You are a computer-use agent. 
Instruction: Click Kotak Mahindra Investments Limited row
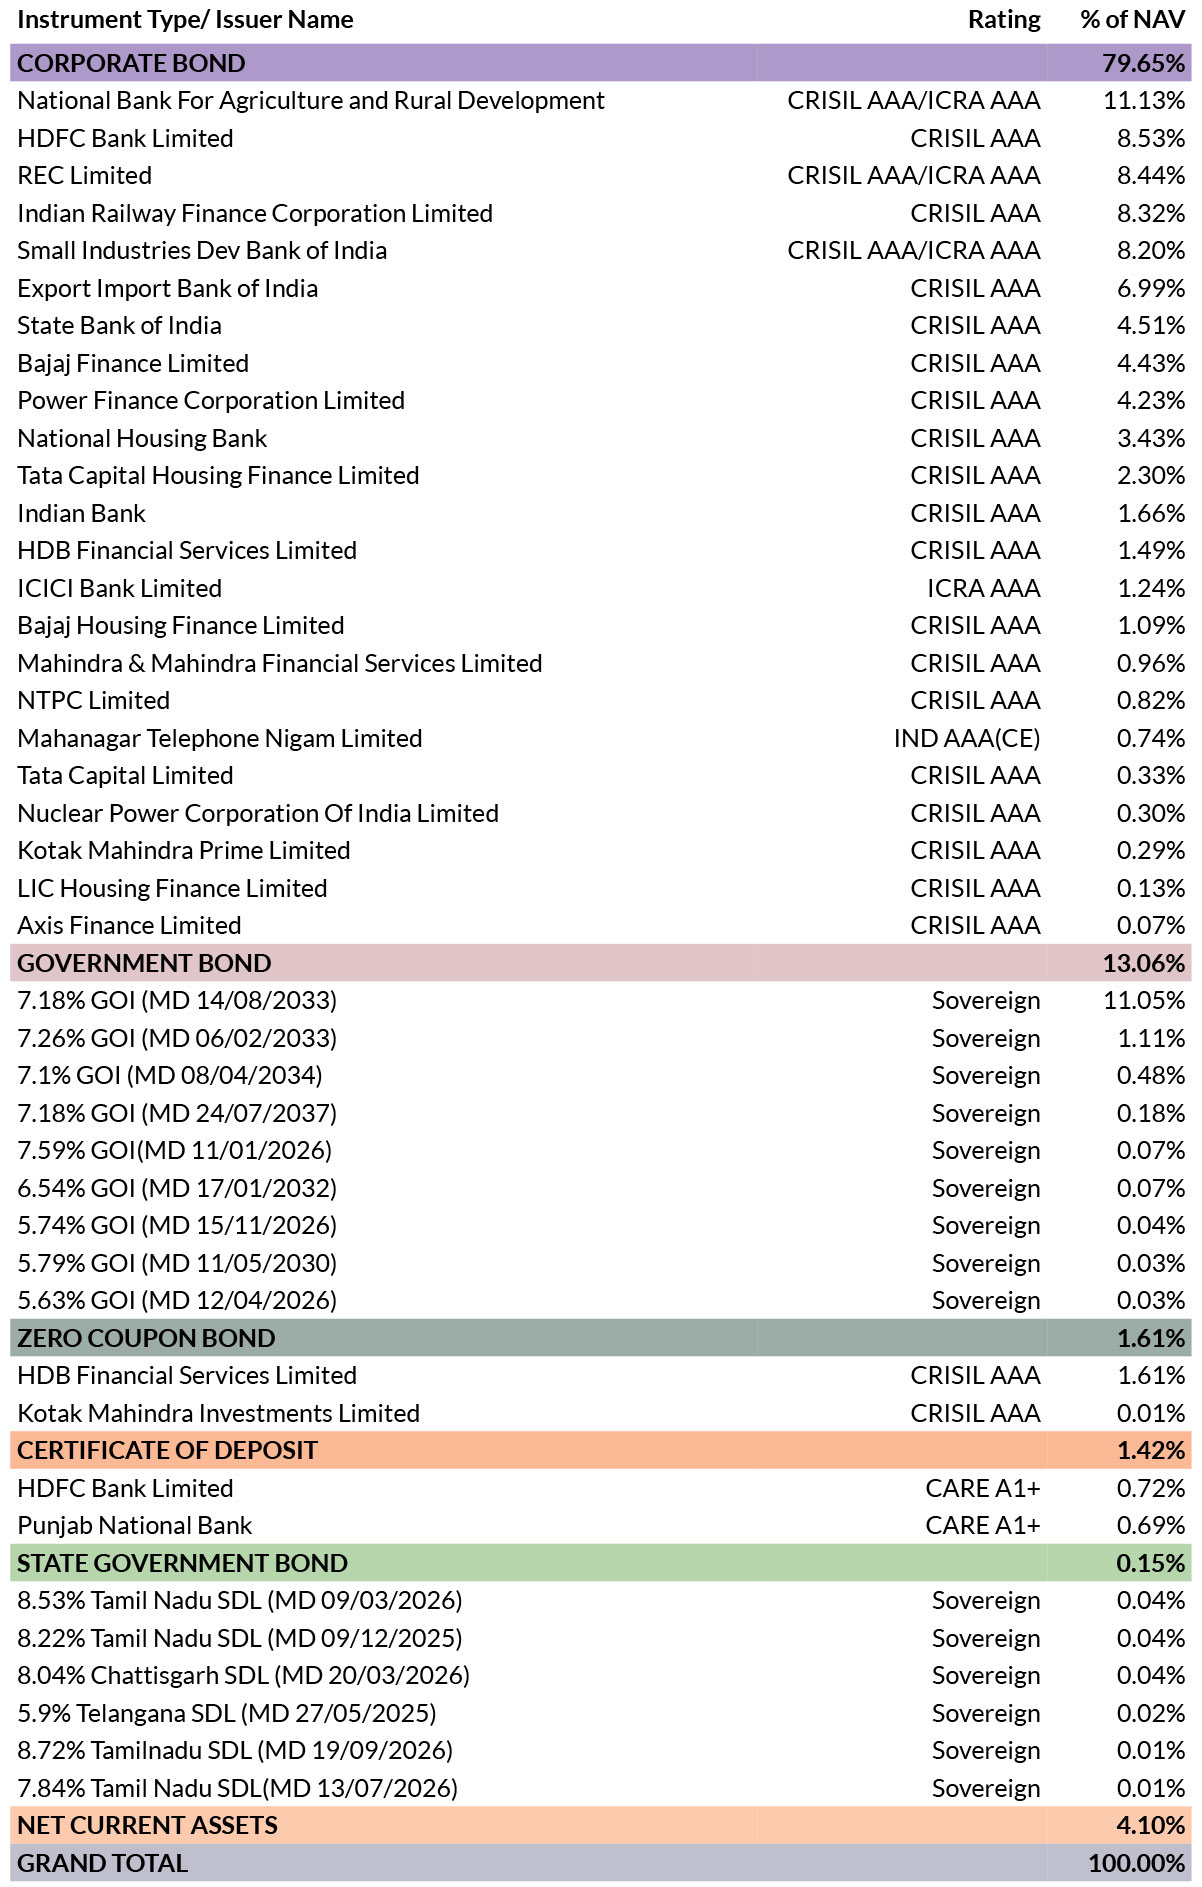point(601,1413)
